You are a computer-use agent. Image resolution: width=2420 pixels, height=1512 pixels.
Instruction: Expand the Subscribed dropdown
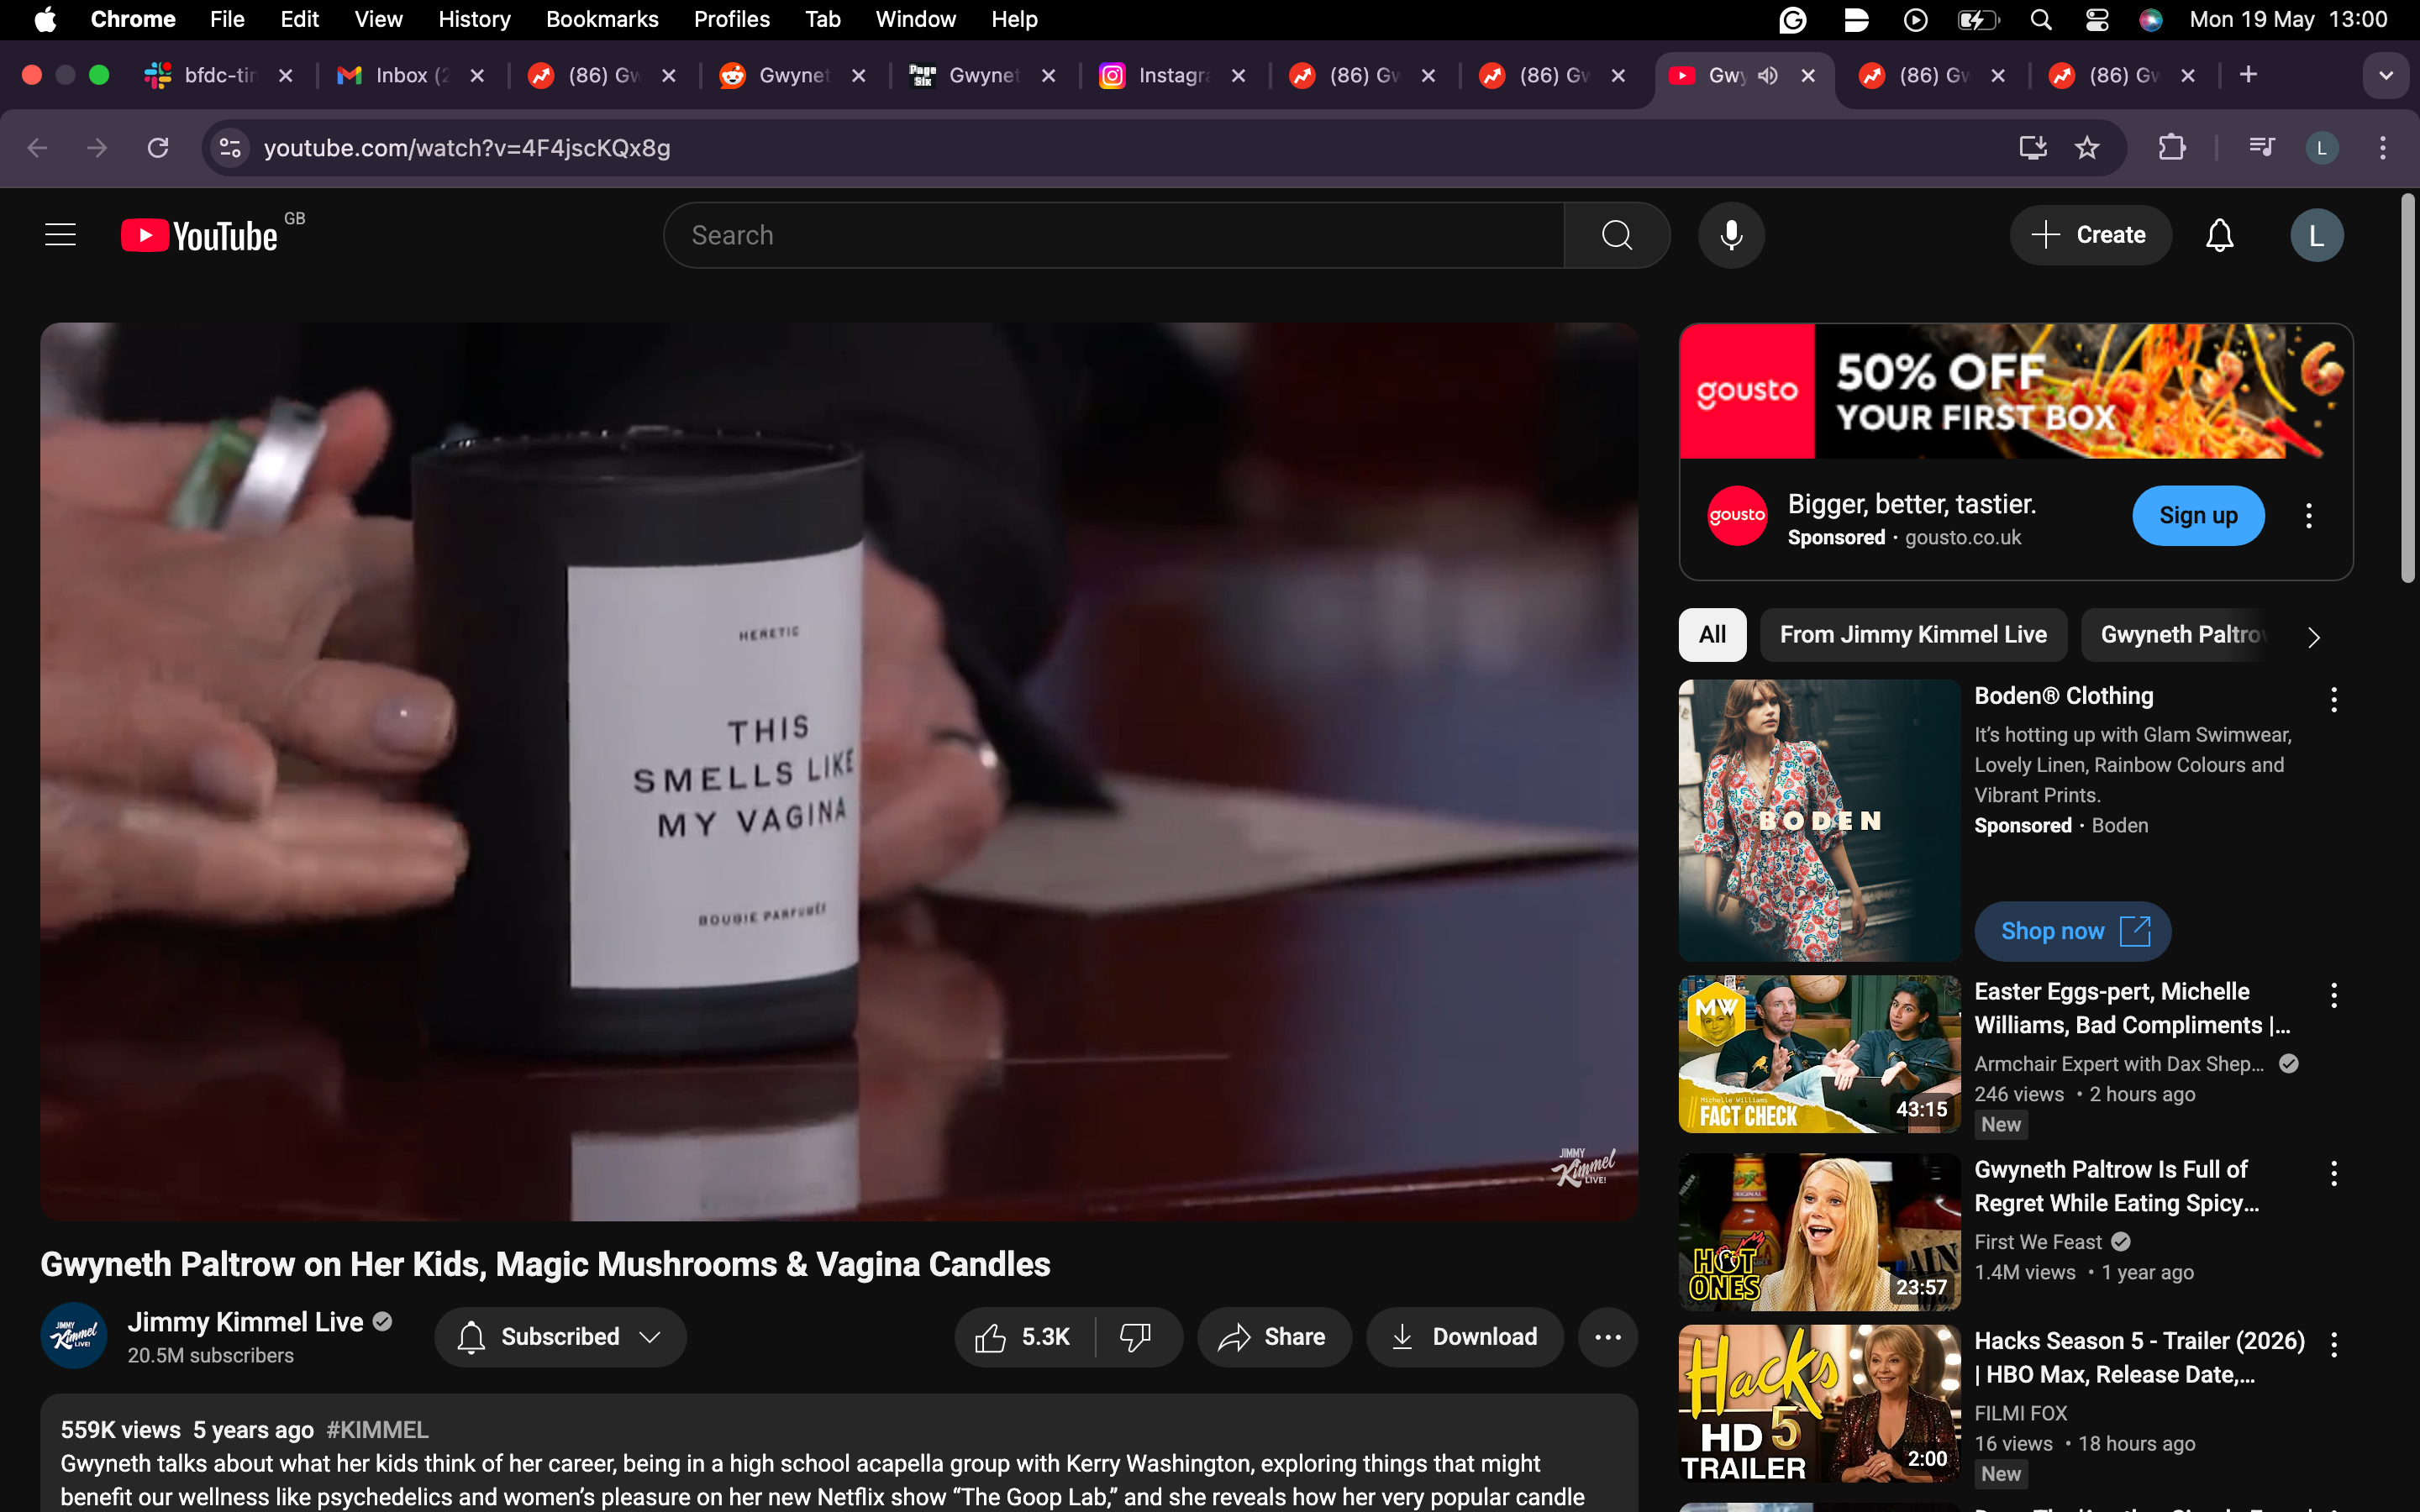click(559, 1336)
